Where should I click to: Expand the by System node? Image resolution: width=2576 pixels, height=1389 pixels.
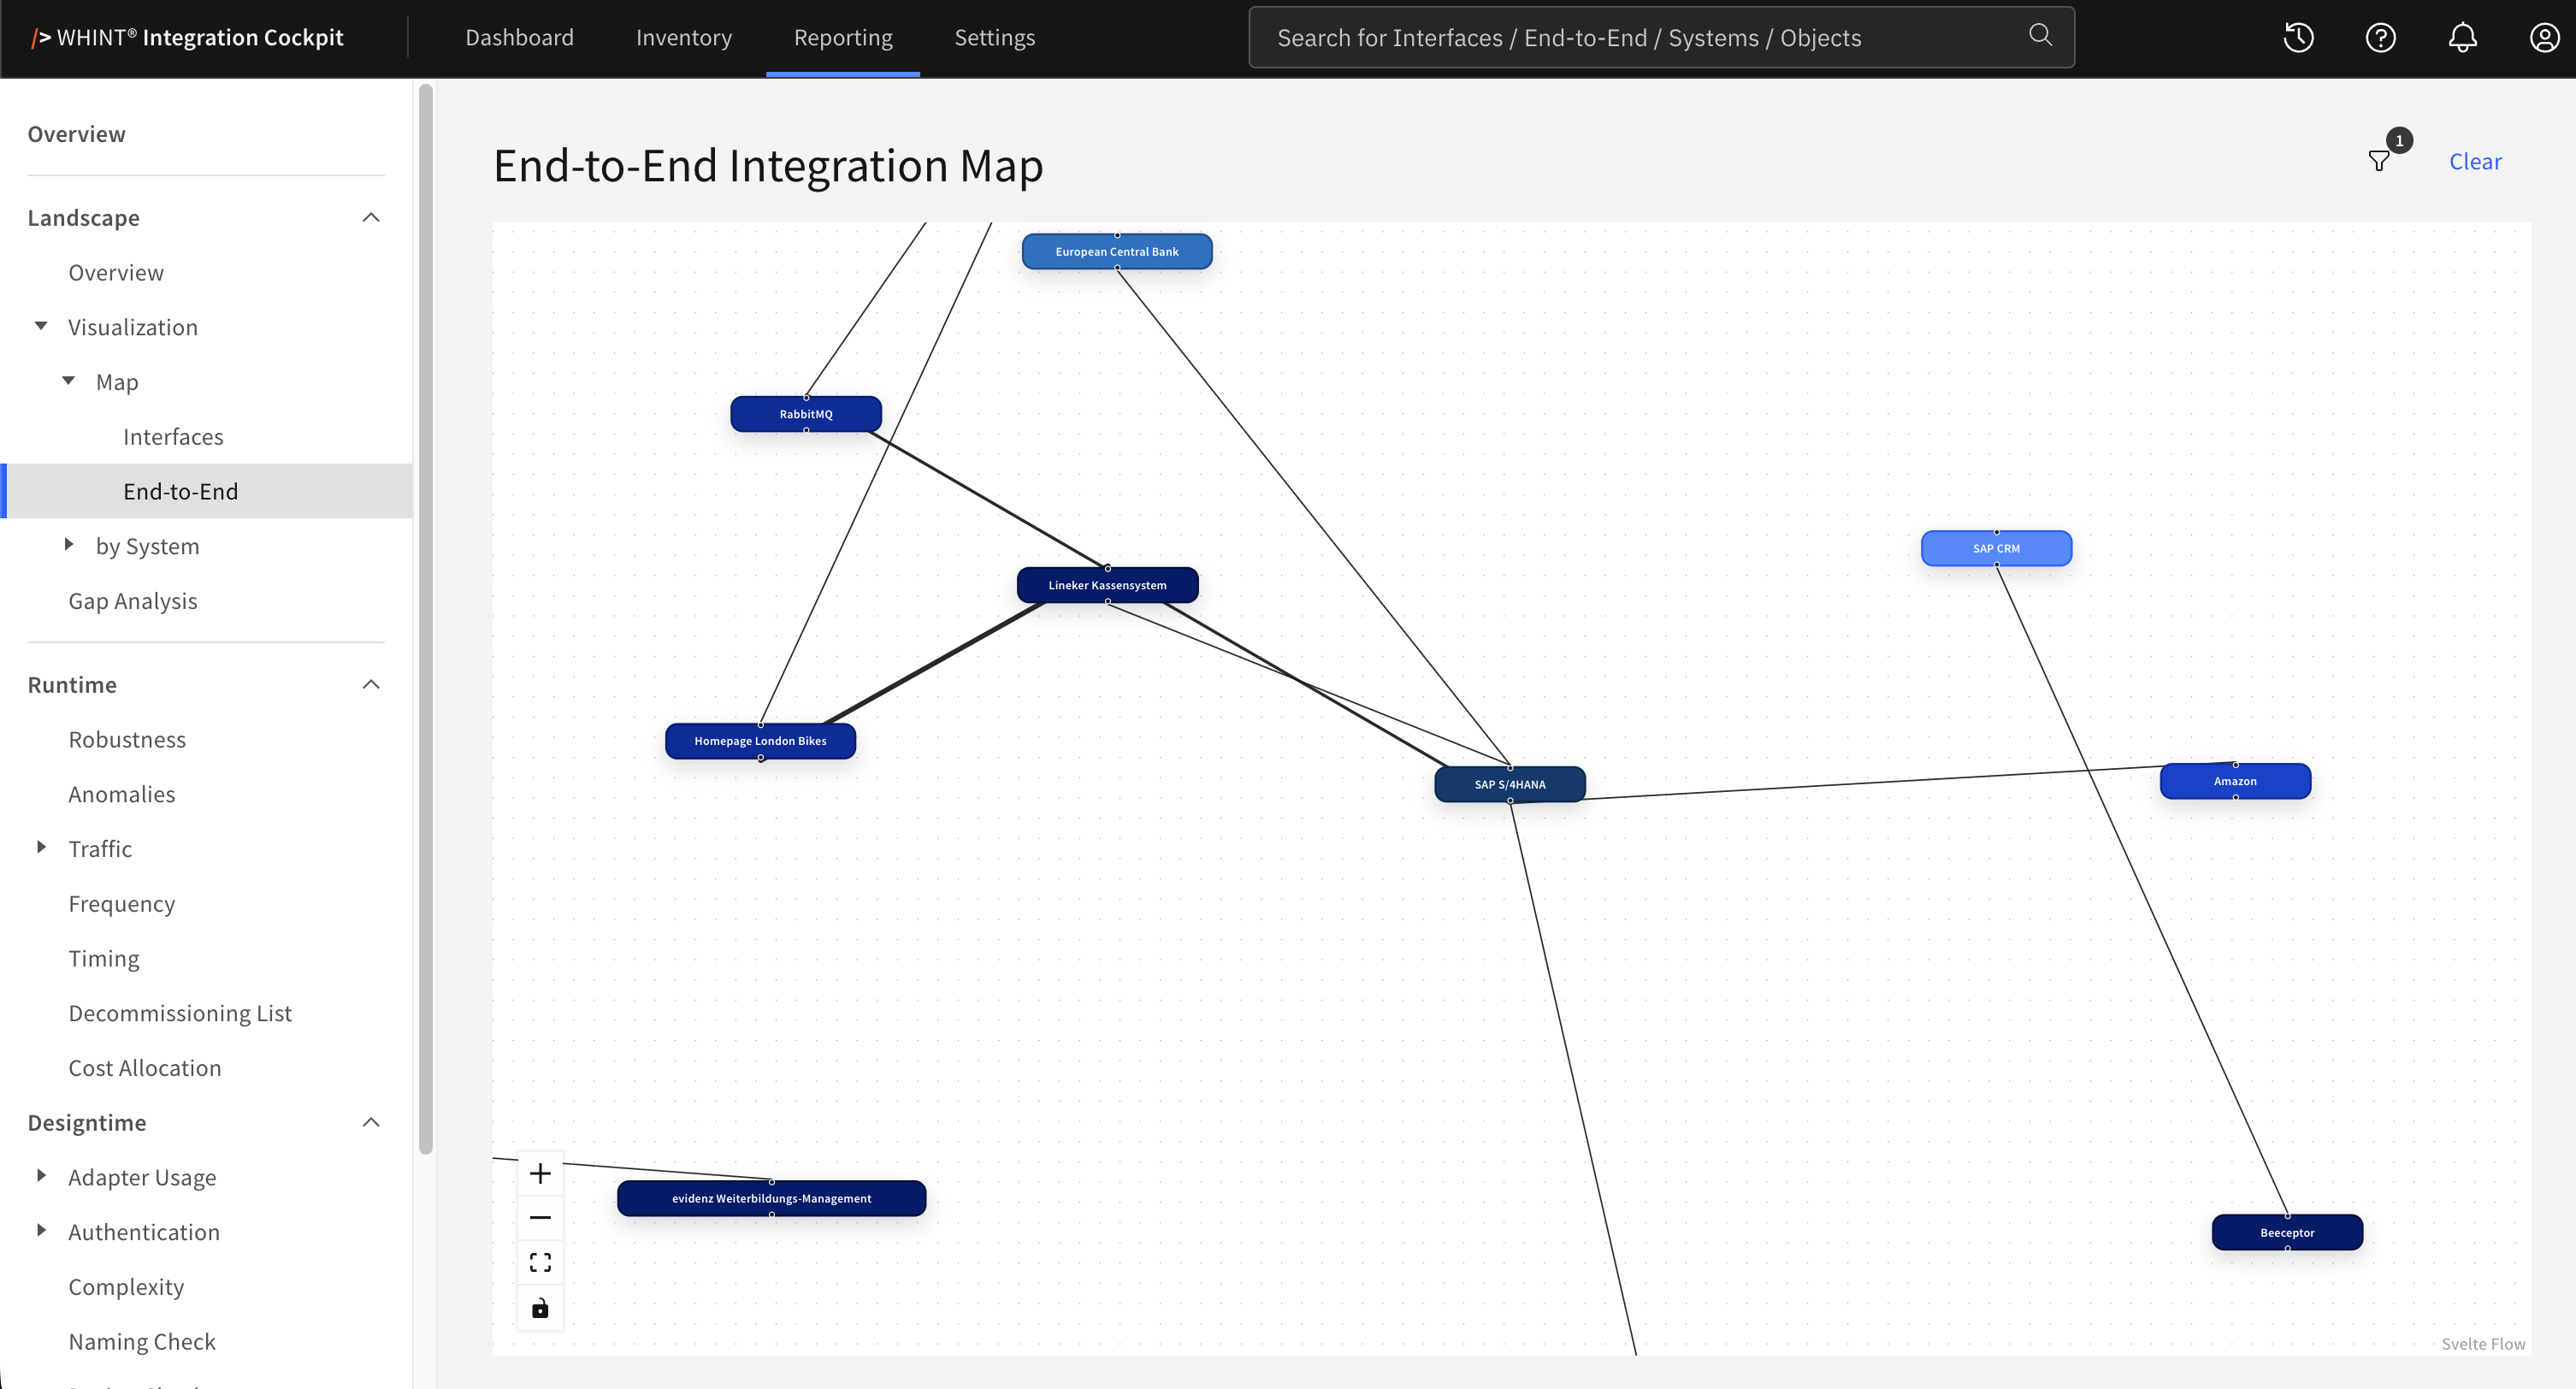click(69, 545)
